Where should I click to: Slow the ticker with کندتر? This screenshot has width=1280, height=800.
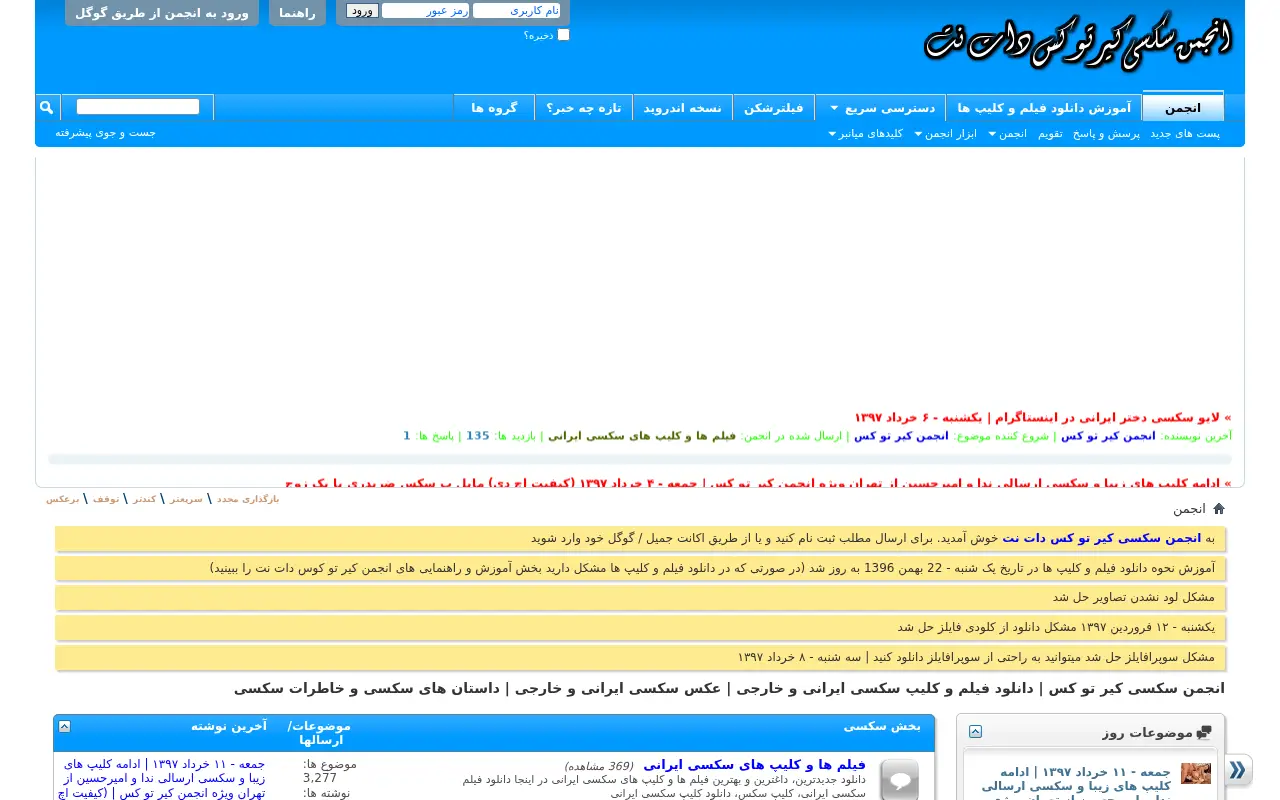click(x=144, y=498)
